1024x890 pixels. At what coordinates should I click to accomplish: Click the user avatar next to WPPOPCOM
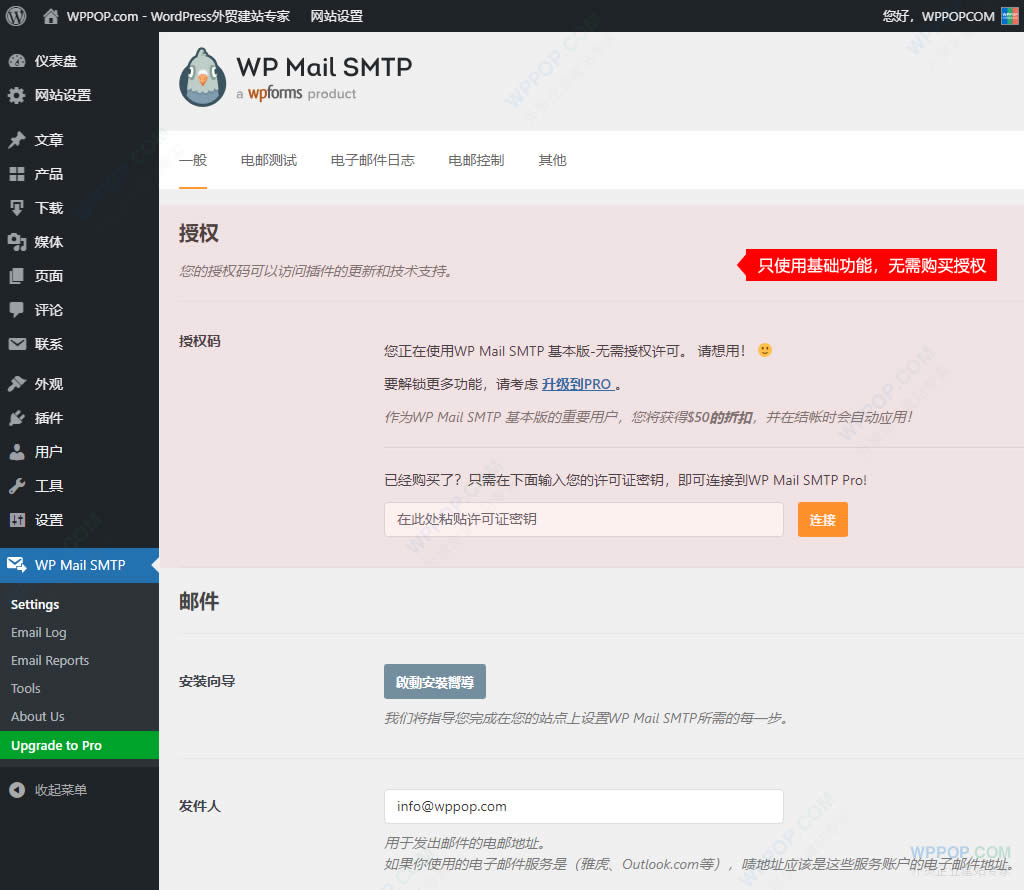(1010, 16)
